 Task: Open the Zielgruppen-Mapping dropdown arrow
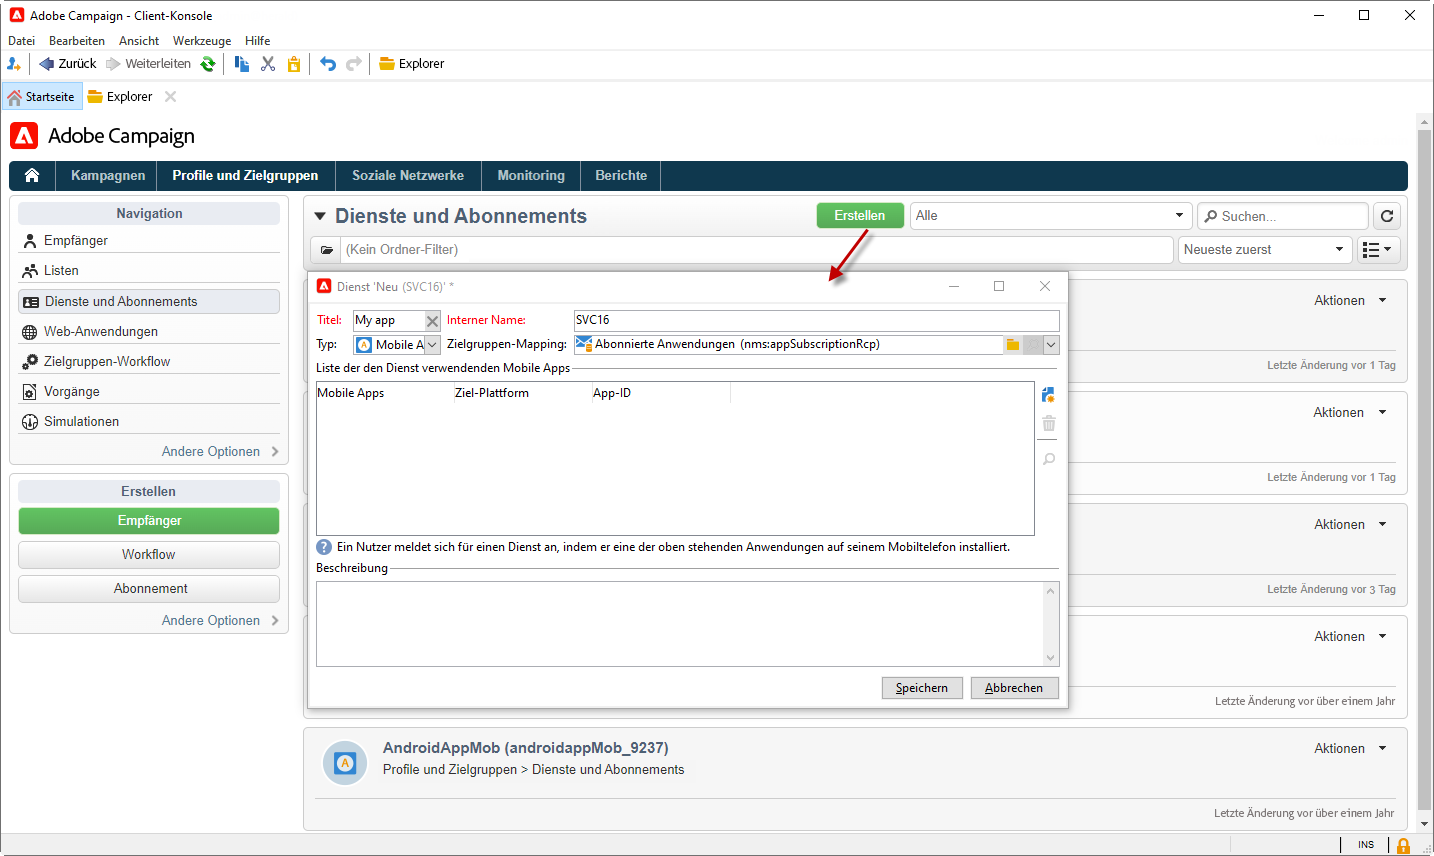(x=1051, y=345)
